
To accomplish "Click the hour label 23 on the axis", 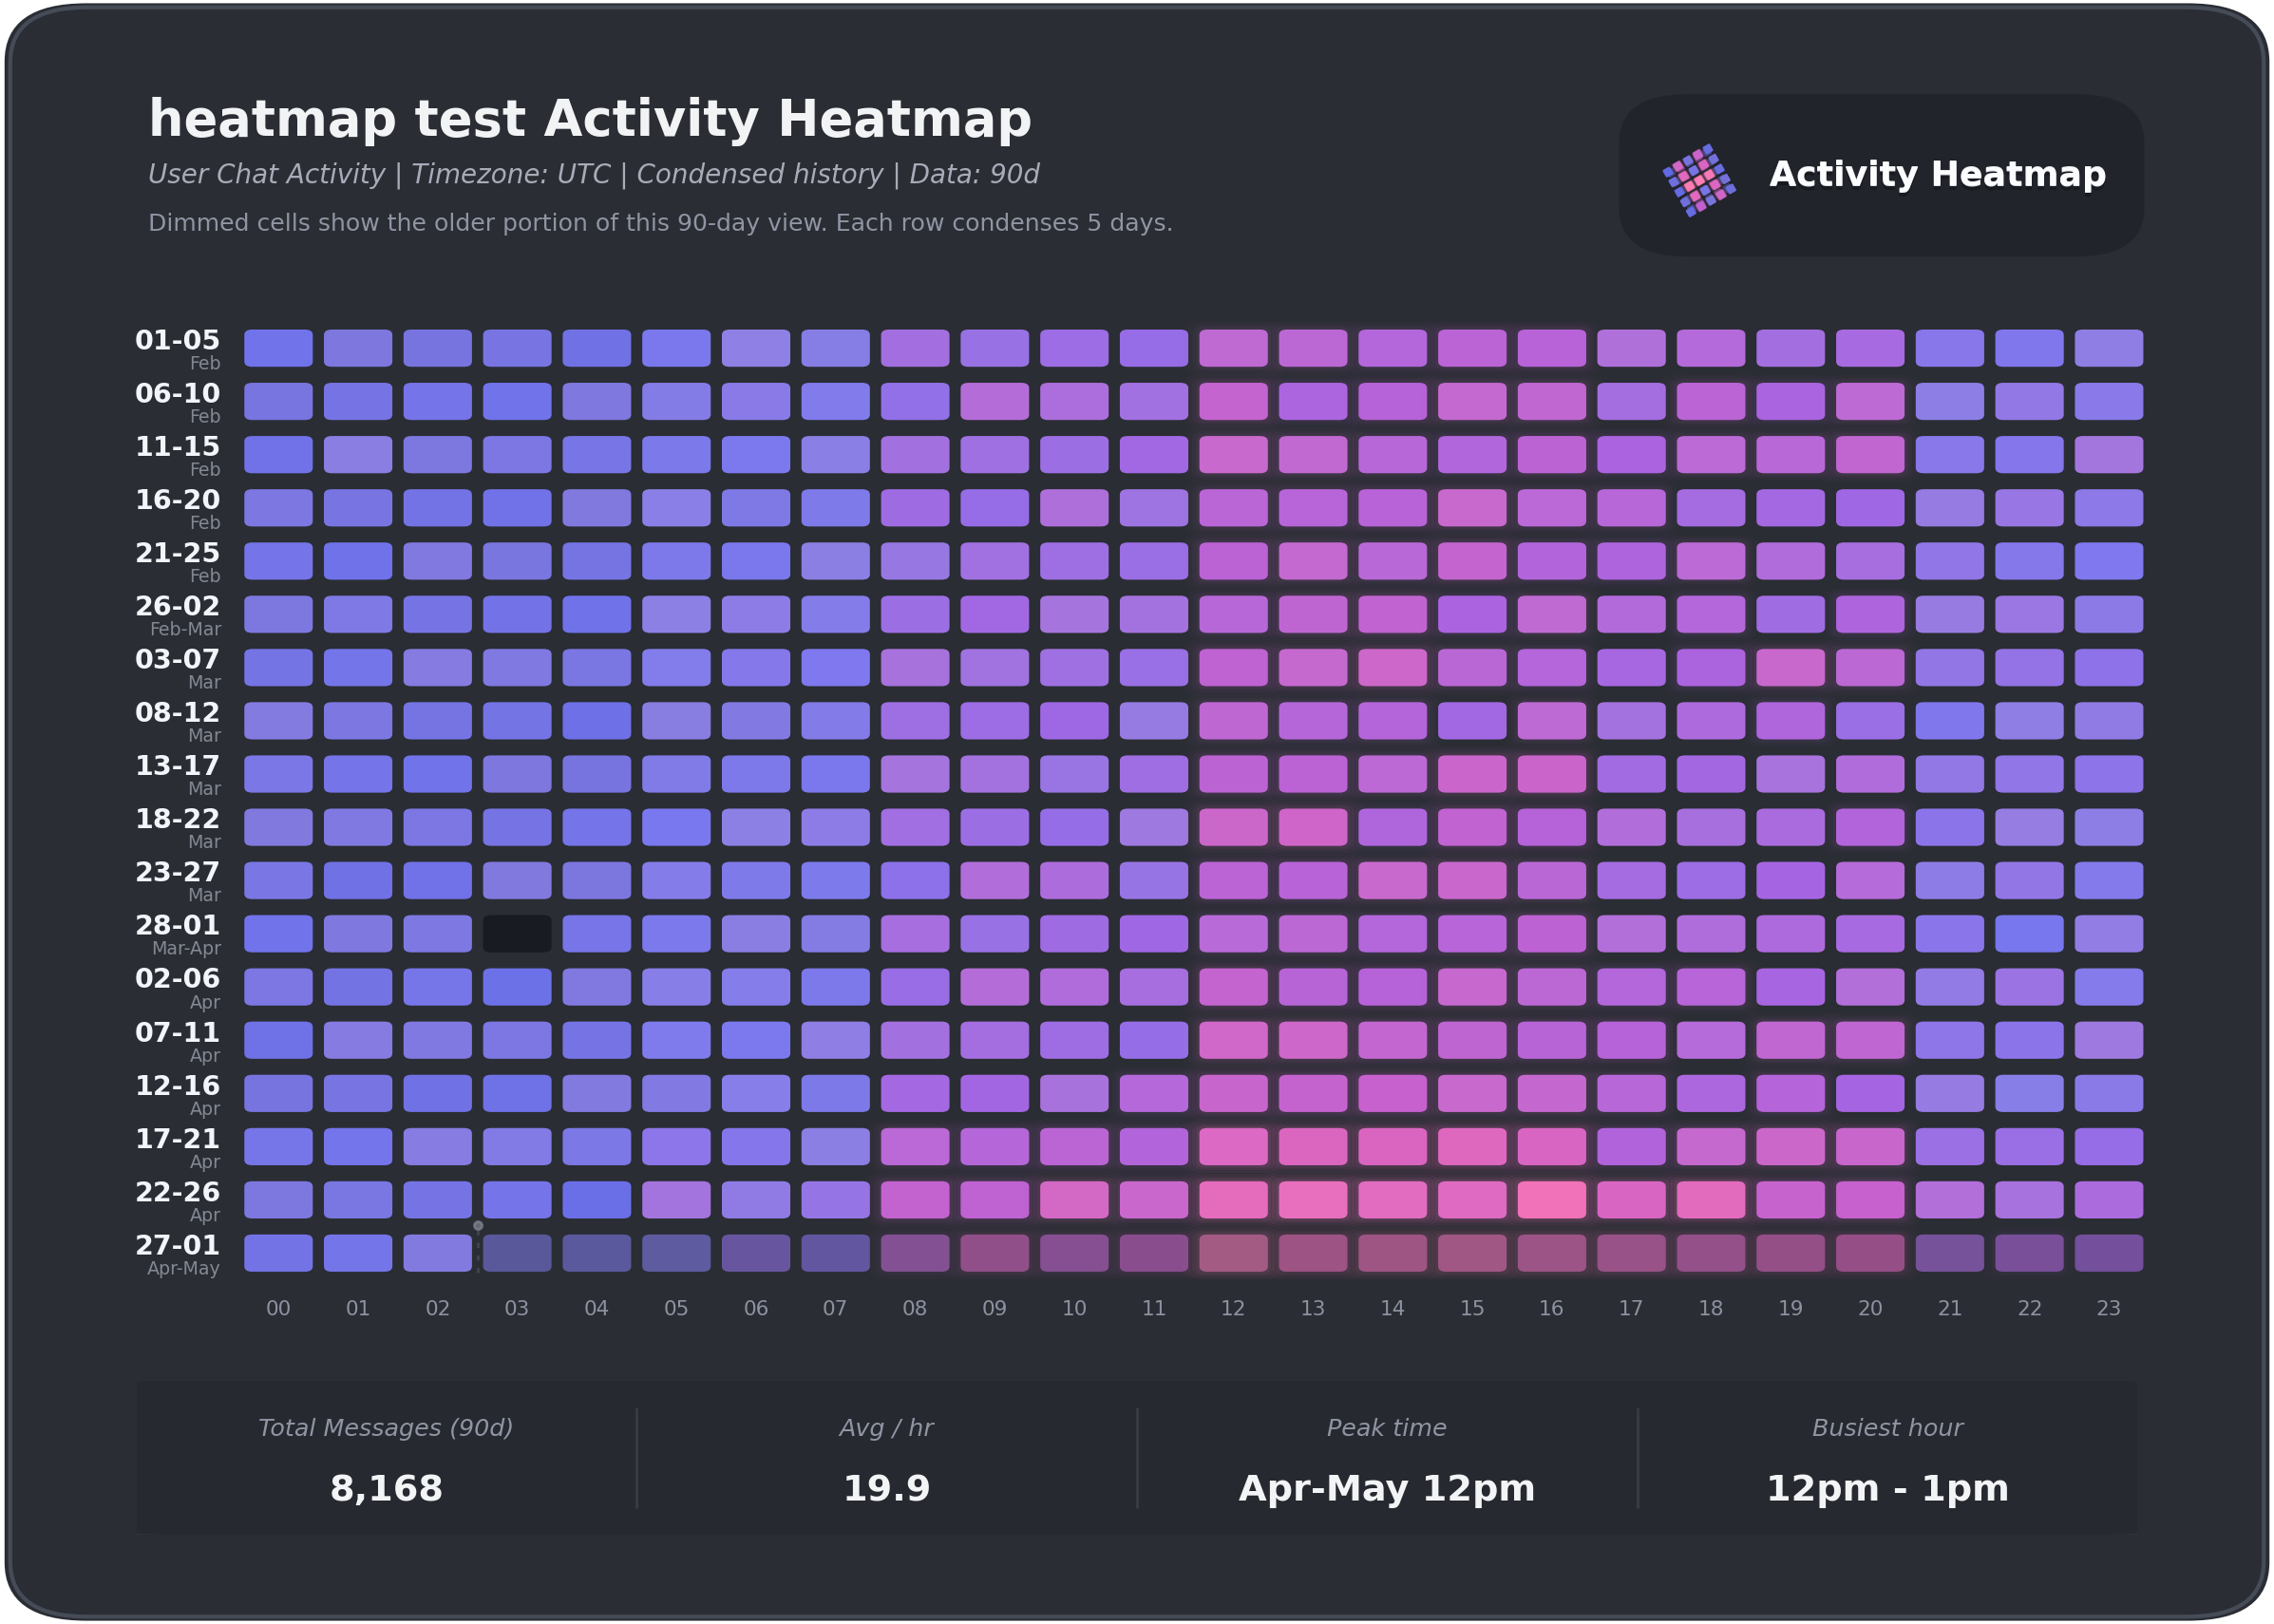I will coord(2108,1308).
